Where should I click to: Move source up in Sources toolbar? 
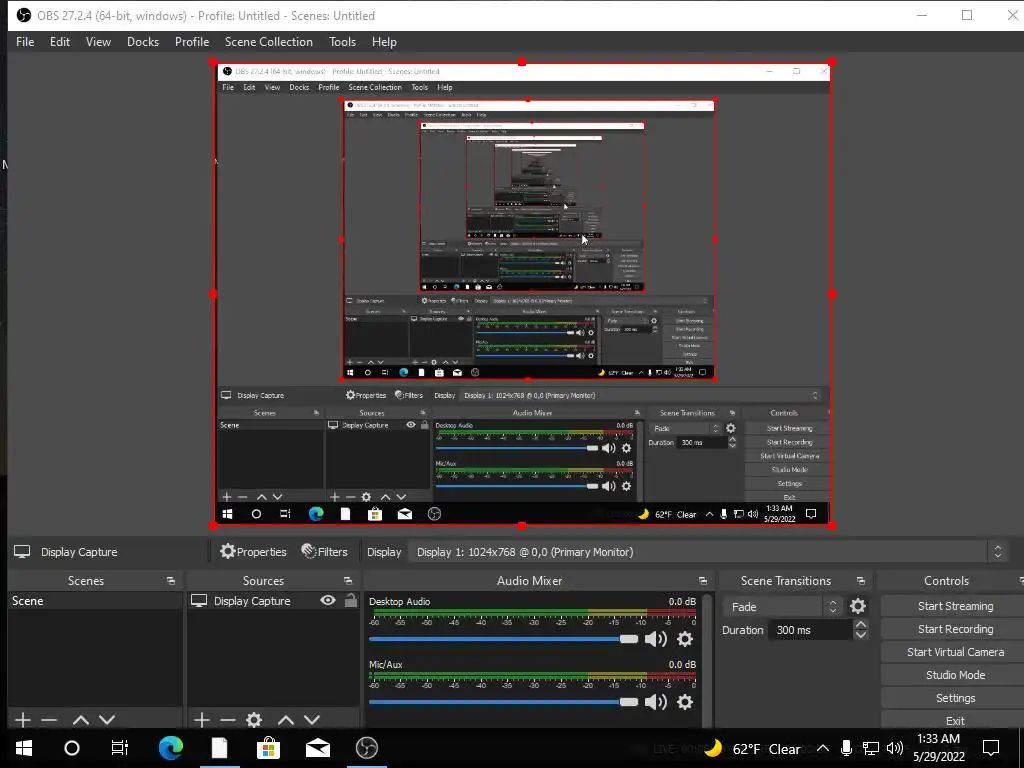point(285,720)
